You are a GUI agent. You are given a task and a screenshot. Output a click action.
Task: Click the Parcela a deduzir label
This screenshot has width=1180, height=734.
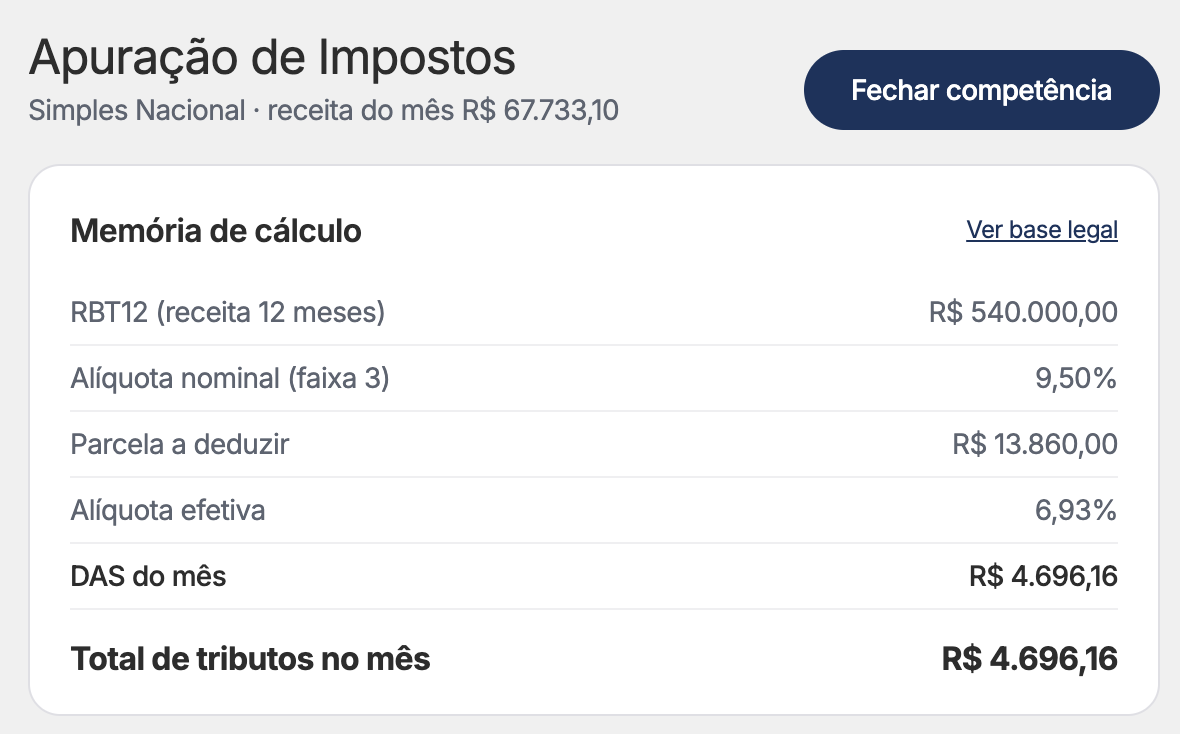(180, 444)
